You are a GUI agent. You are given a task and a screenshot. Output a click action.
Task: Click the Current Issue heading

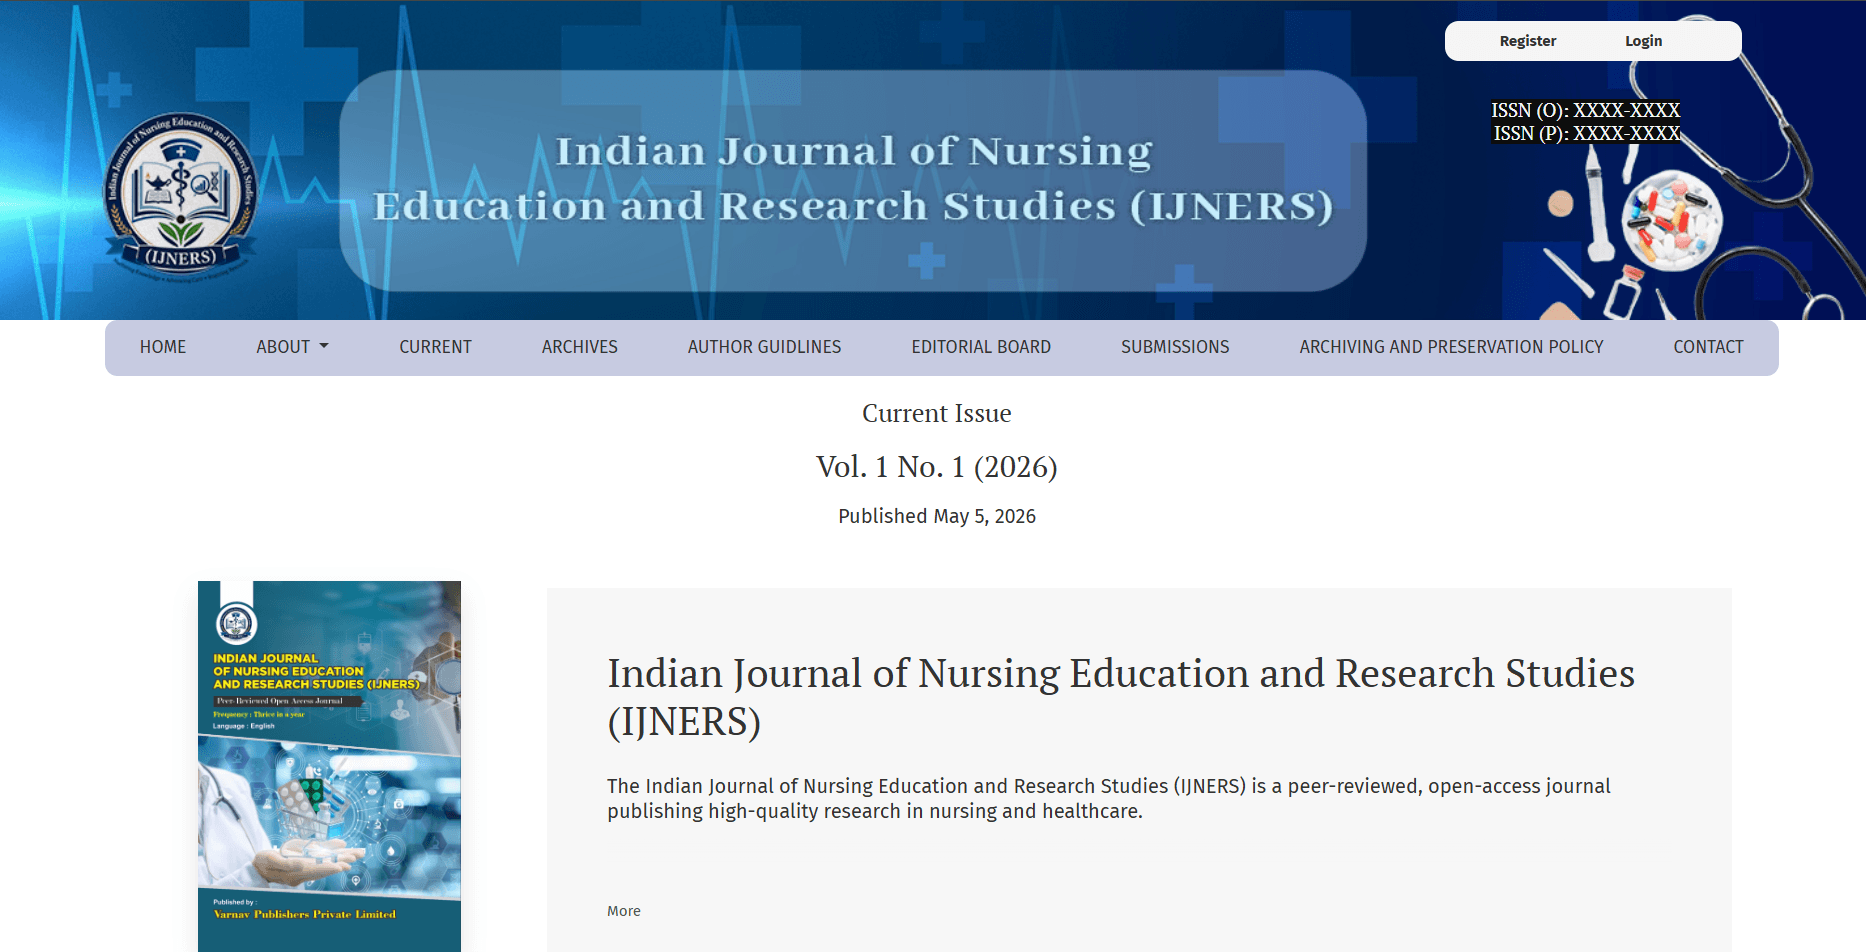point(937,413)
